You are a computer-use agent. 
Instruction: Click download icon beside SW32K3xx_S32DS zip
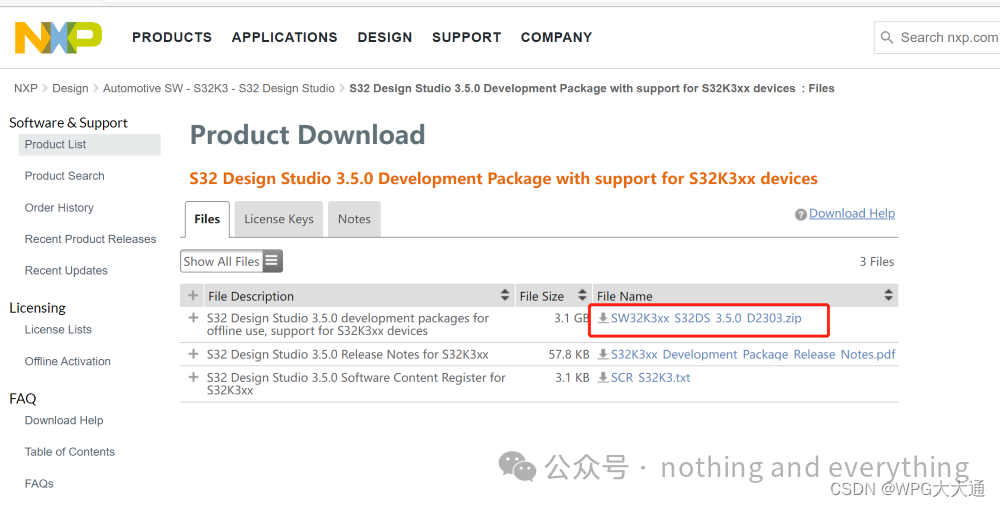tap(603, 318)
